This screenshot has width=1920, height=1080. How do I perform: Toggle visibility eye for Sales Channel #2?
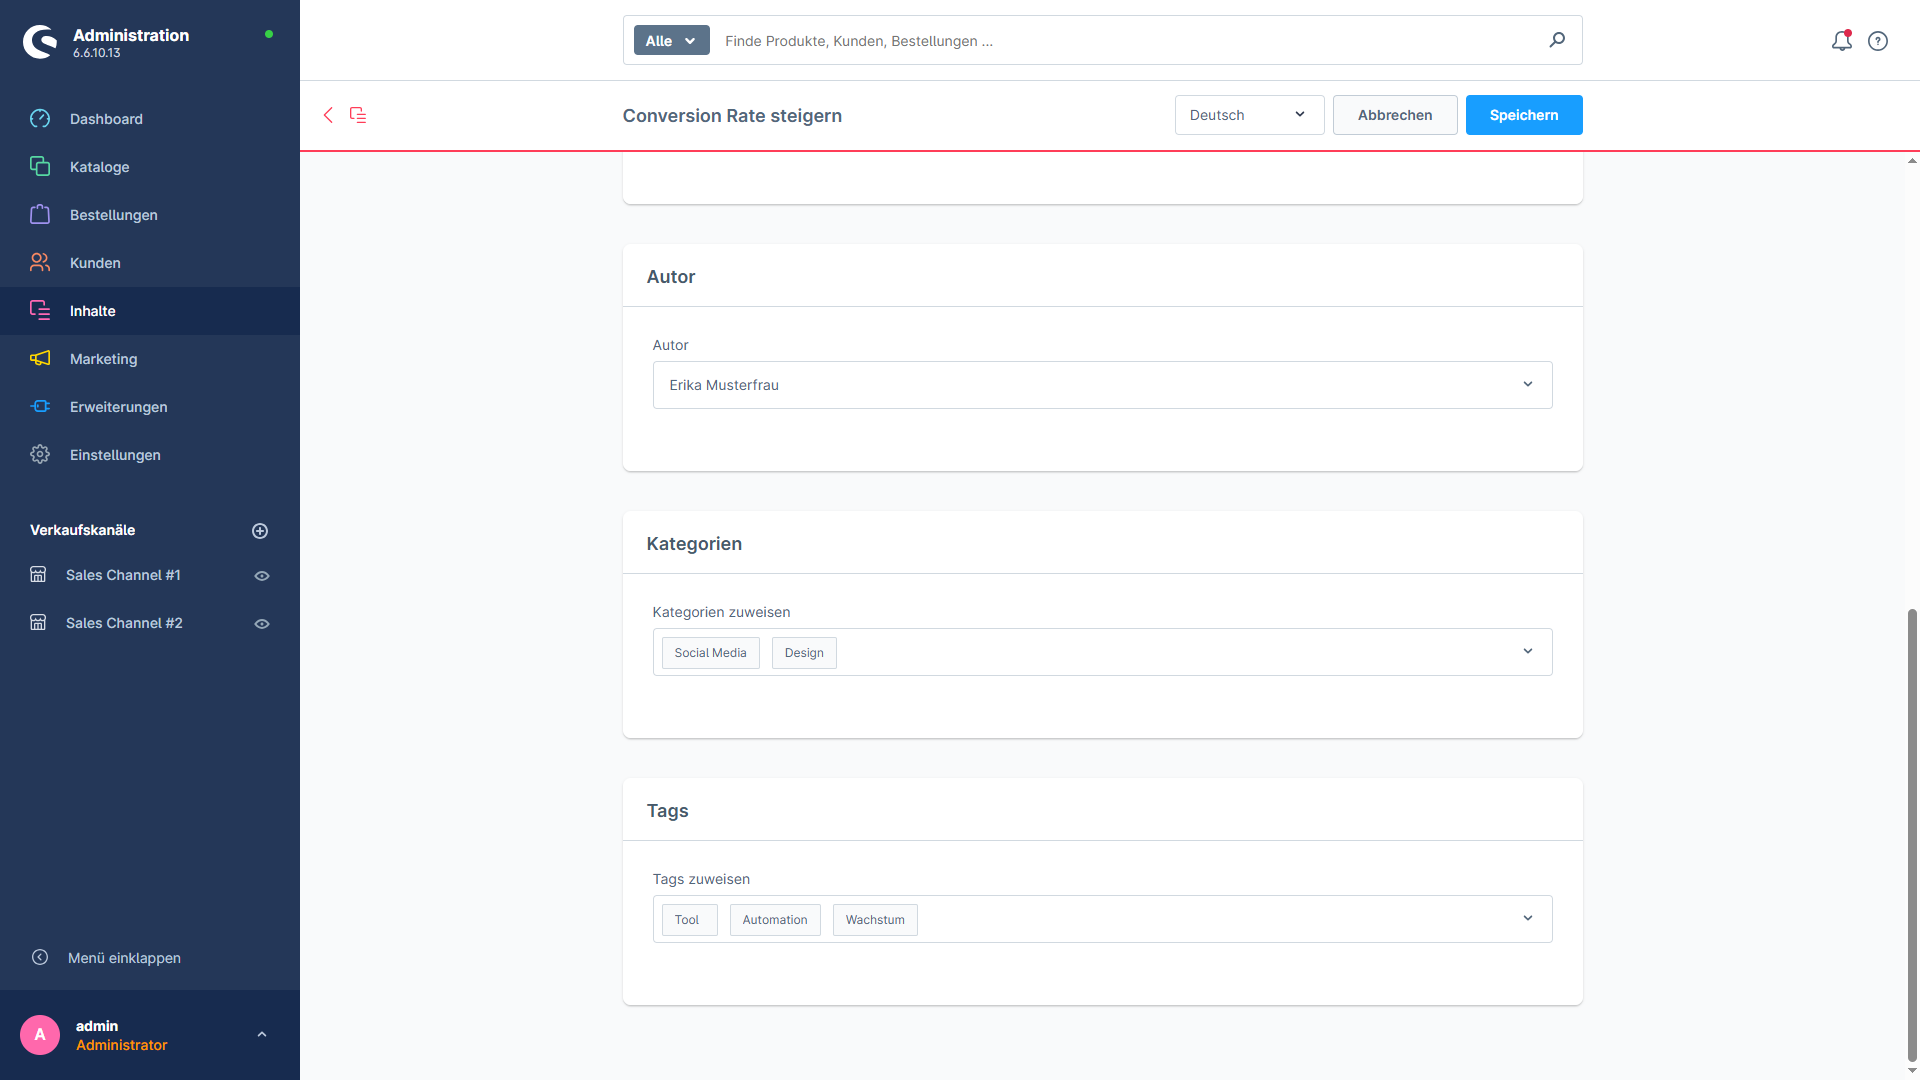point(262,624)
